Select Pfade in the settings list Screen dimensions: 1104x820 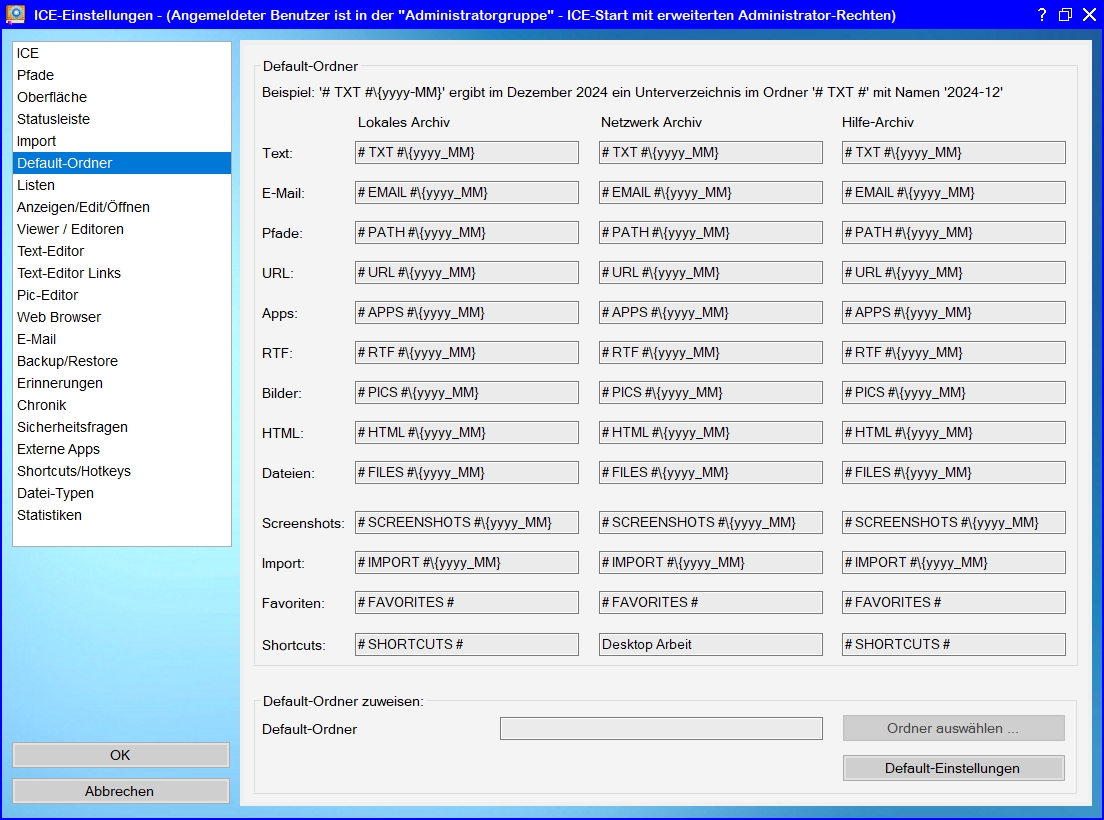pos(122,75)
